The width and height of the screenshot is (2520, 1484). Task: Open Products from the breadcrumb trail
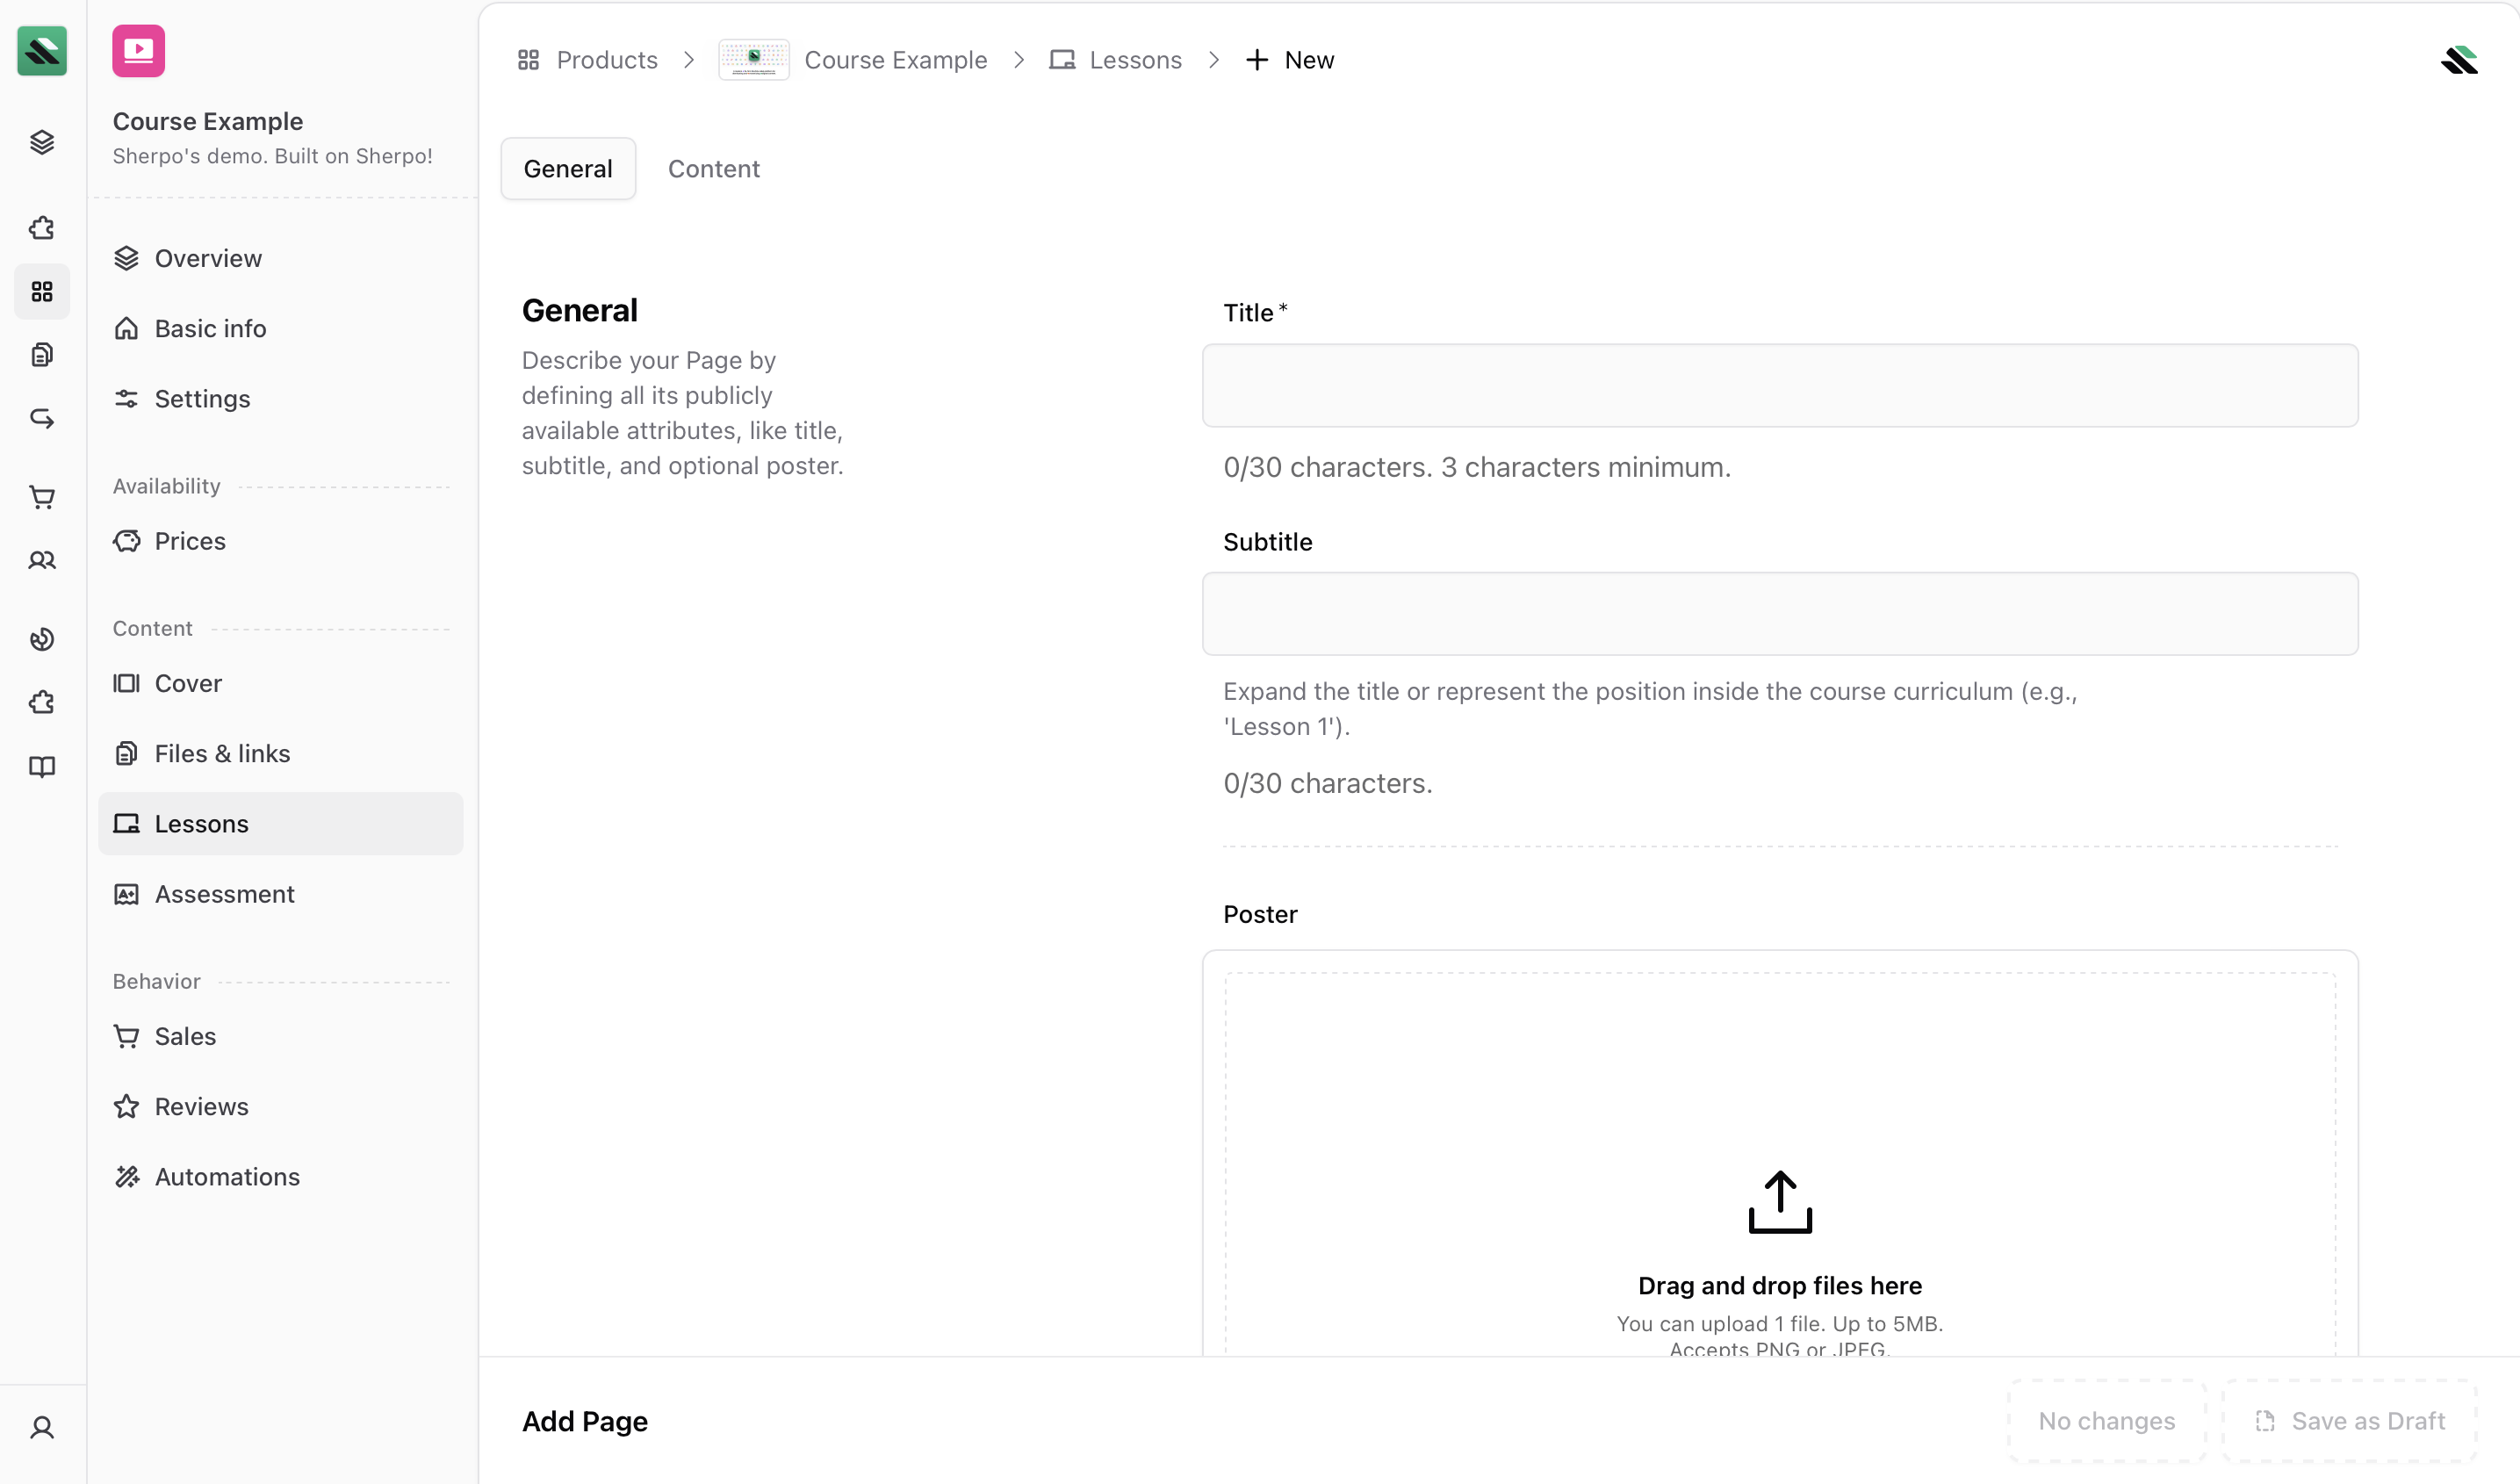pos(607,60)
